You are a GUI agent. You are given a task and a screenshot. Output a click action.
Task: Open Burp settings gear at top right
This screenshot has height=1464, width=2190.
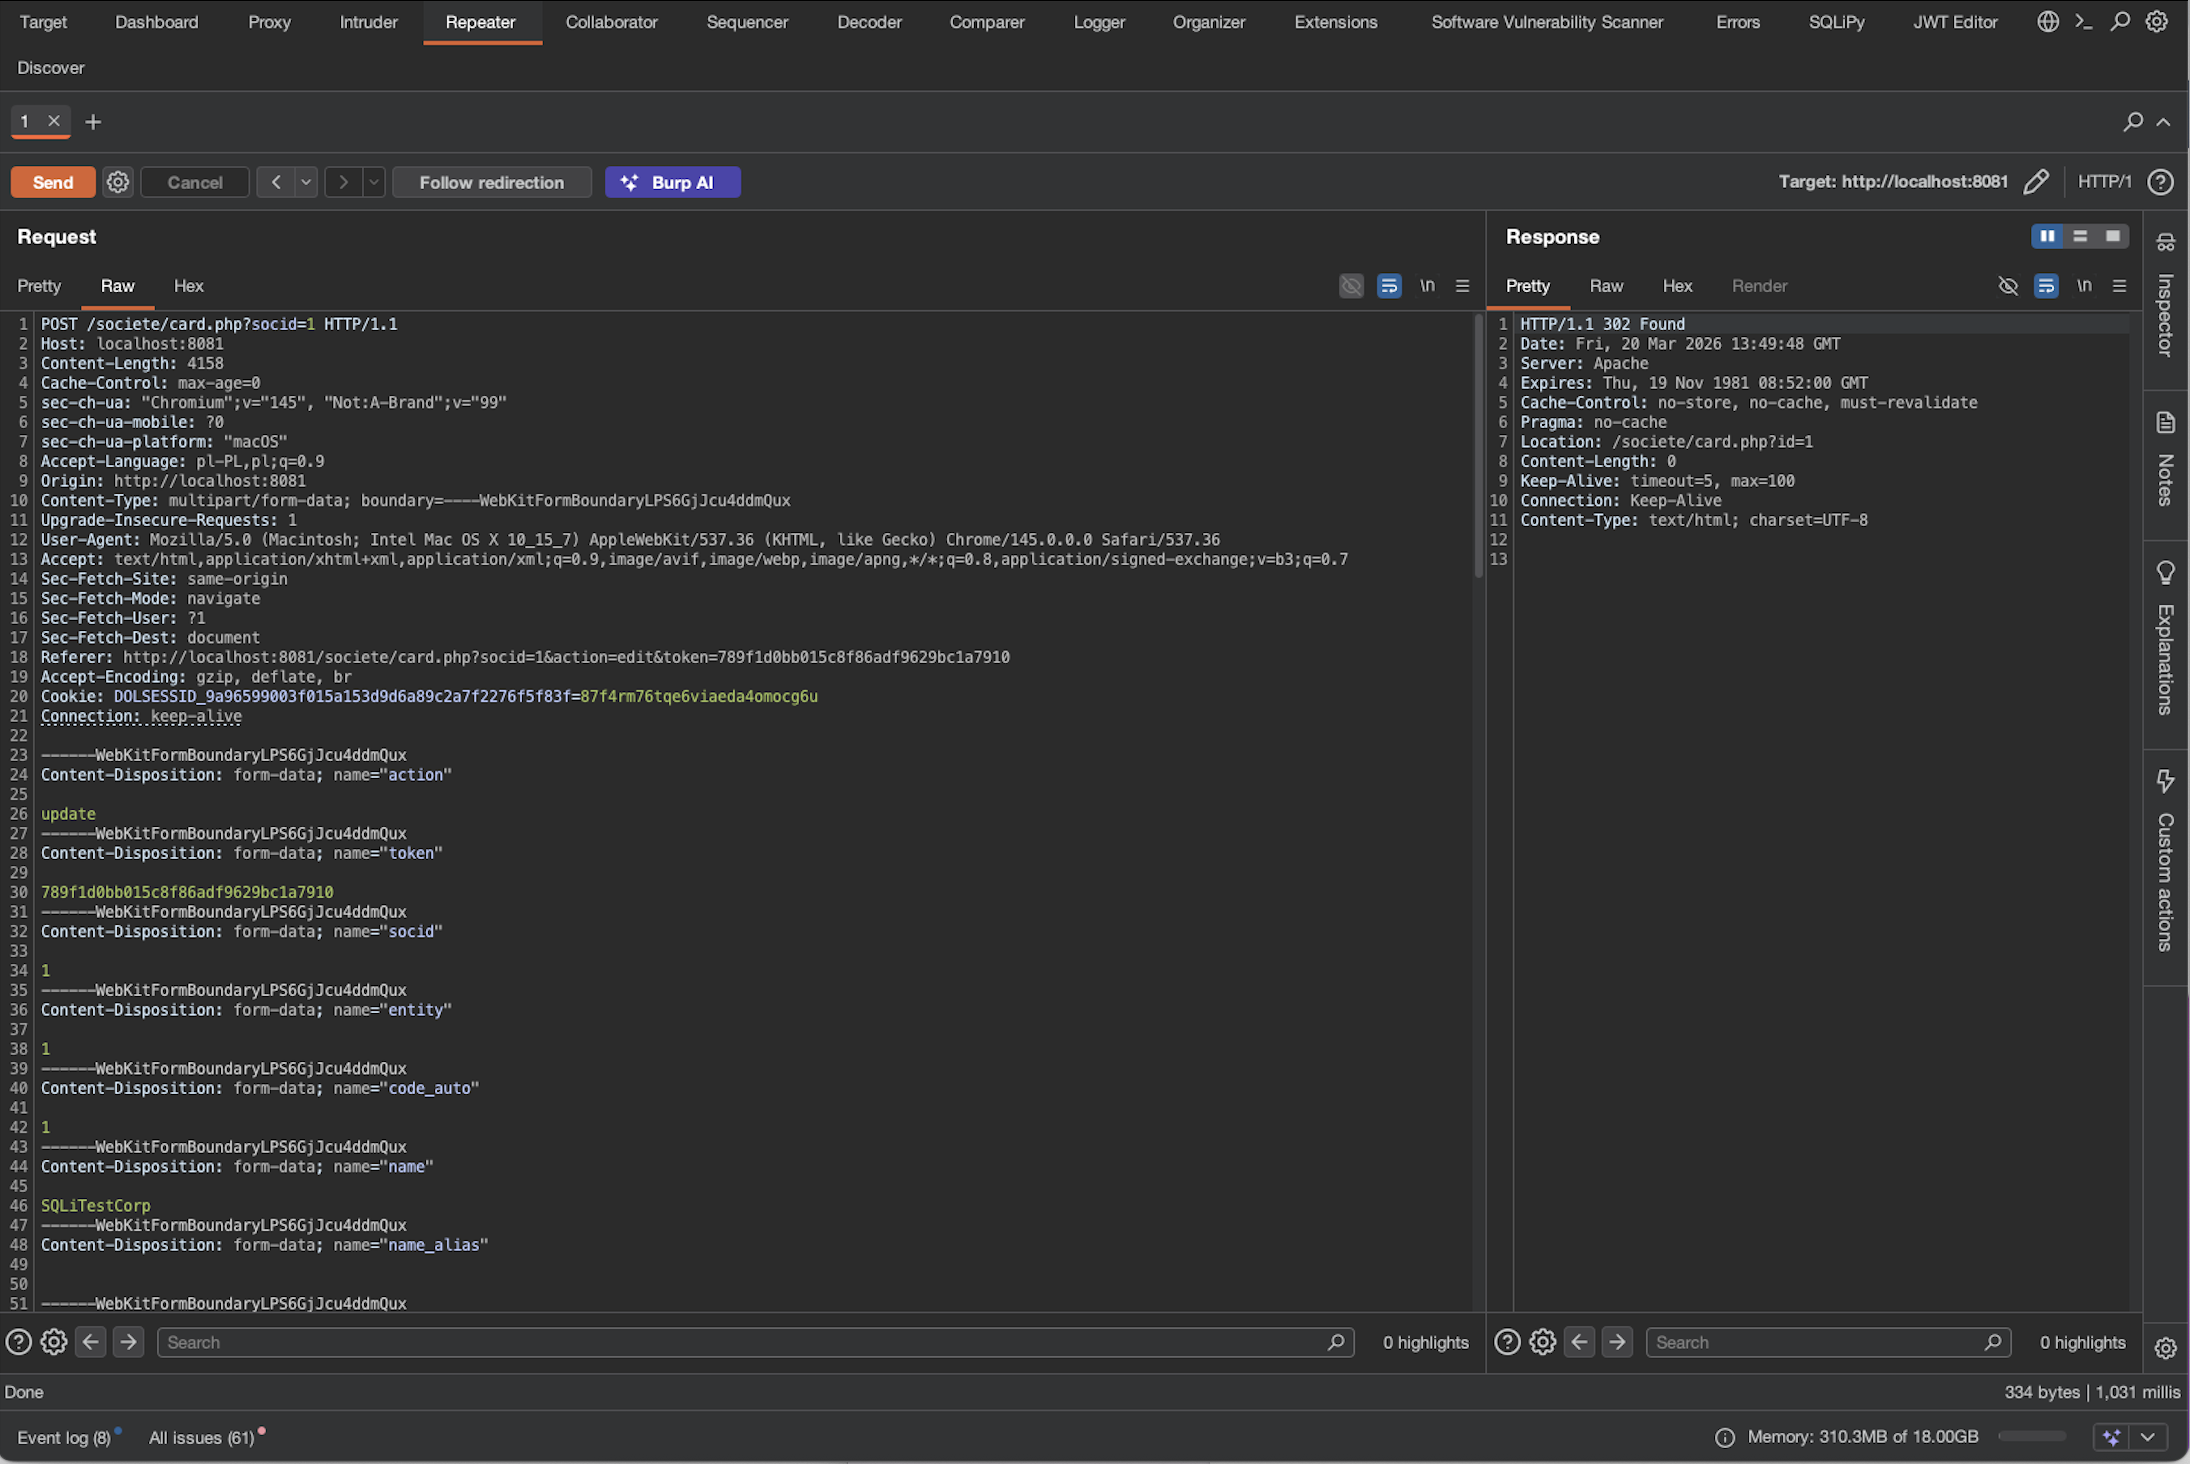[2157, 21]
